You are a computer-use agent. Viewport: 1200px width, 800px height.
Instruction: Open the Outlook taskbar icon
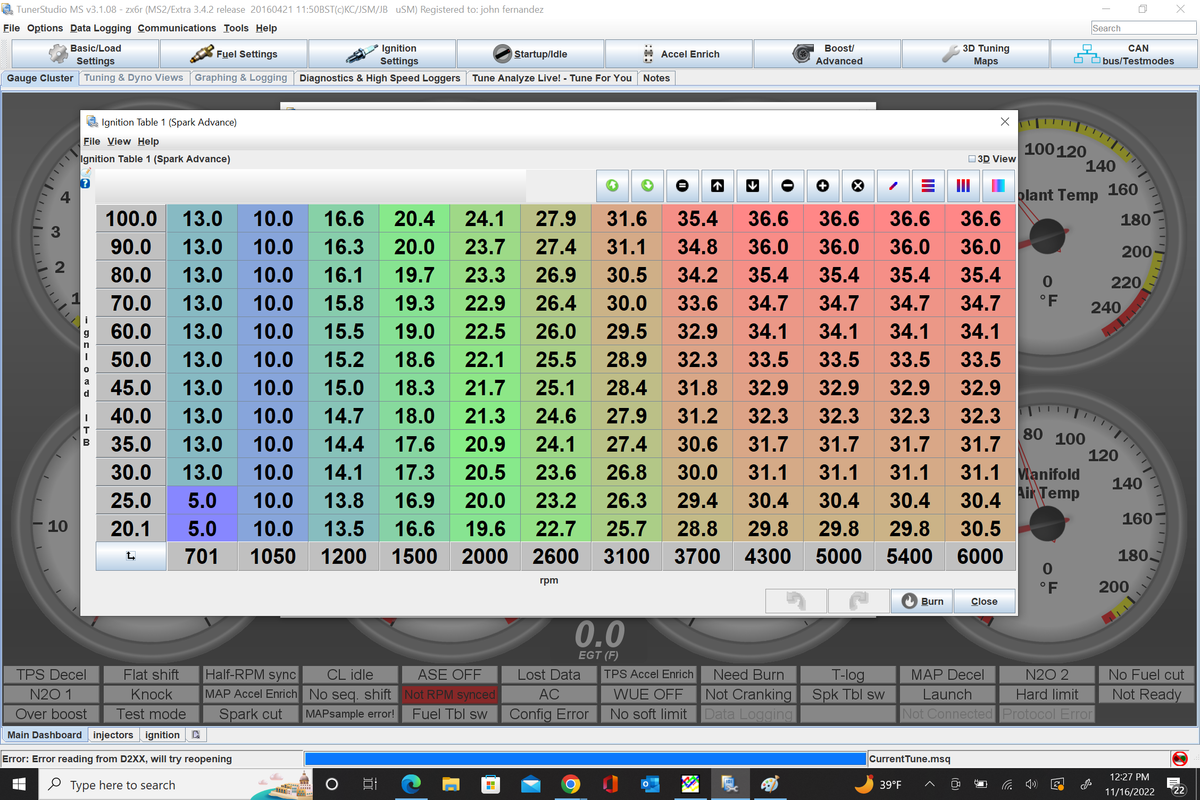point(649,785)
